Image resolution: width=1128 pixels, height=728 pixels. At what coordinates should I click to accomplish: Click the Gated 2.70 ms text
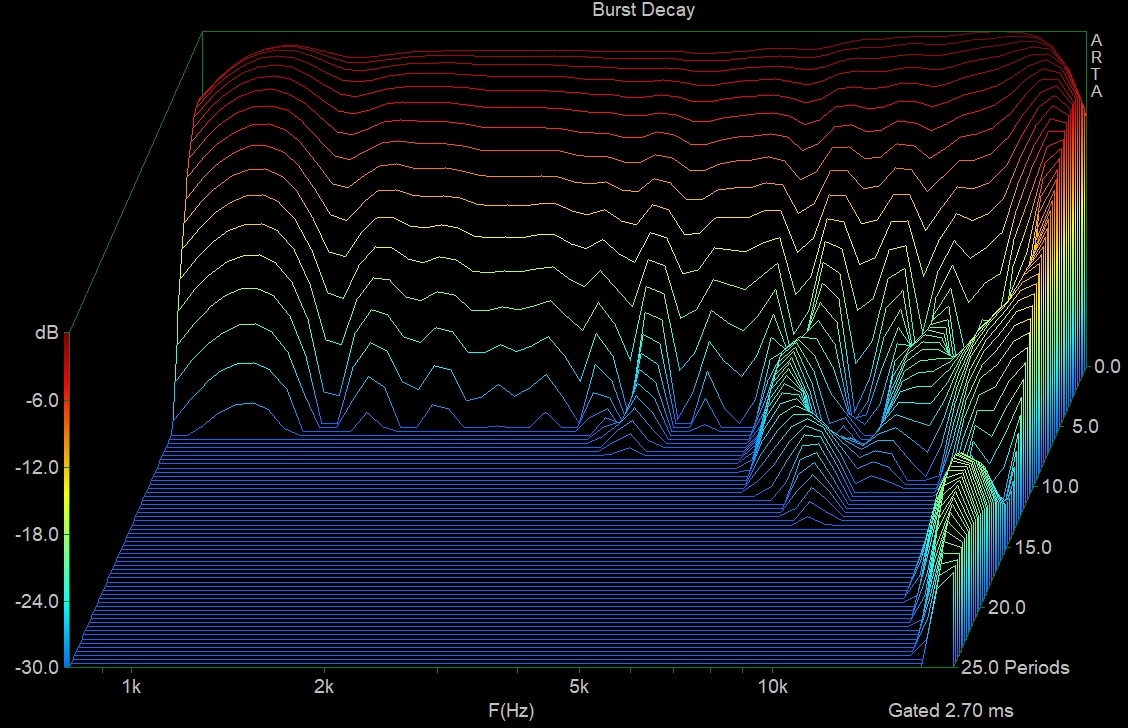950,711
